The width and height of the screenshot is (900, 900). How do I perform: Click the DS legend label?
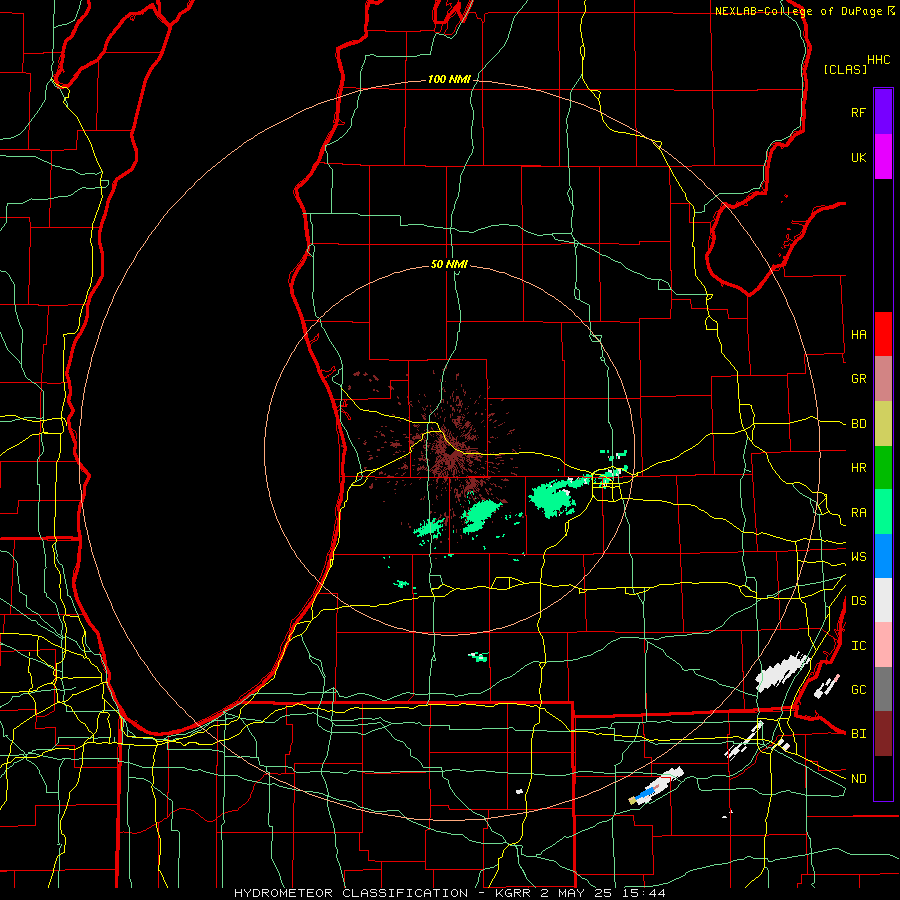858,601
